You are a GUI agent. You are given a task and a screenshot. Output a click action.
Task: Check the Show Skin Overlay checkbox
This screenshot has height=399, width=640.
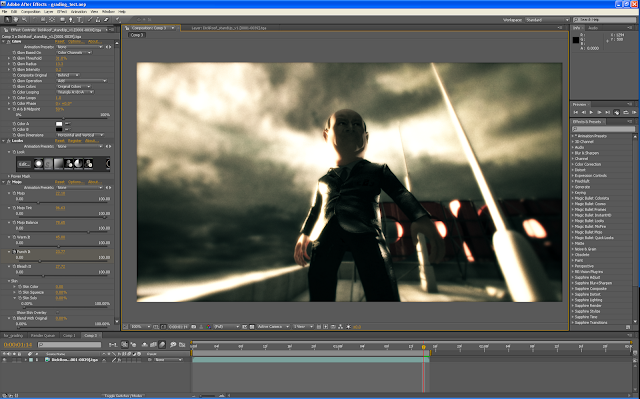point(57,313)
